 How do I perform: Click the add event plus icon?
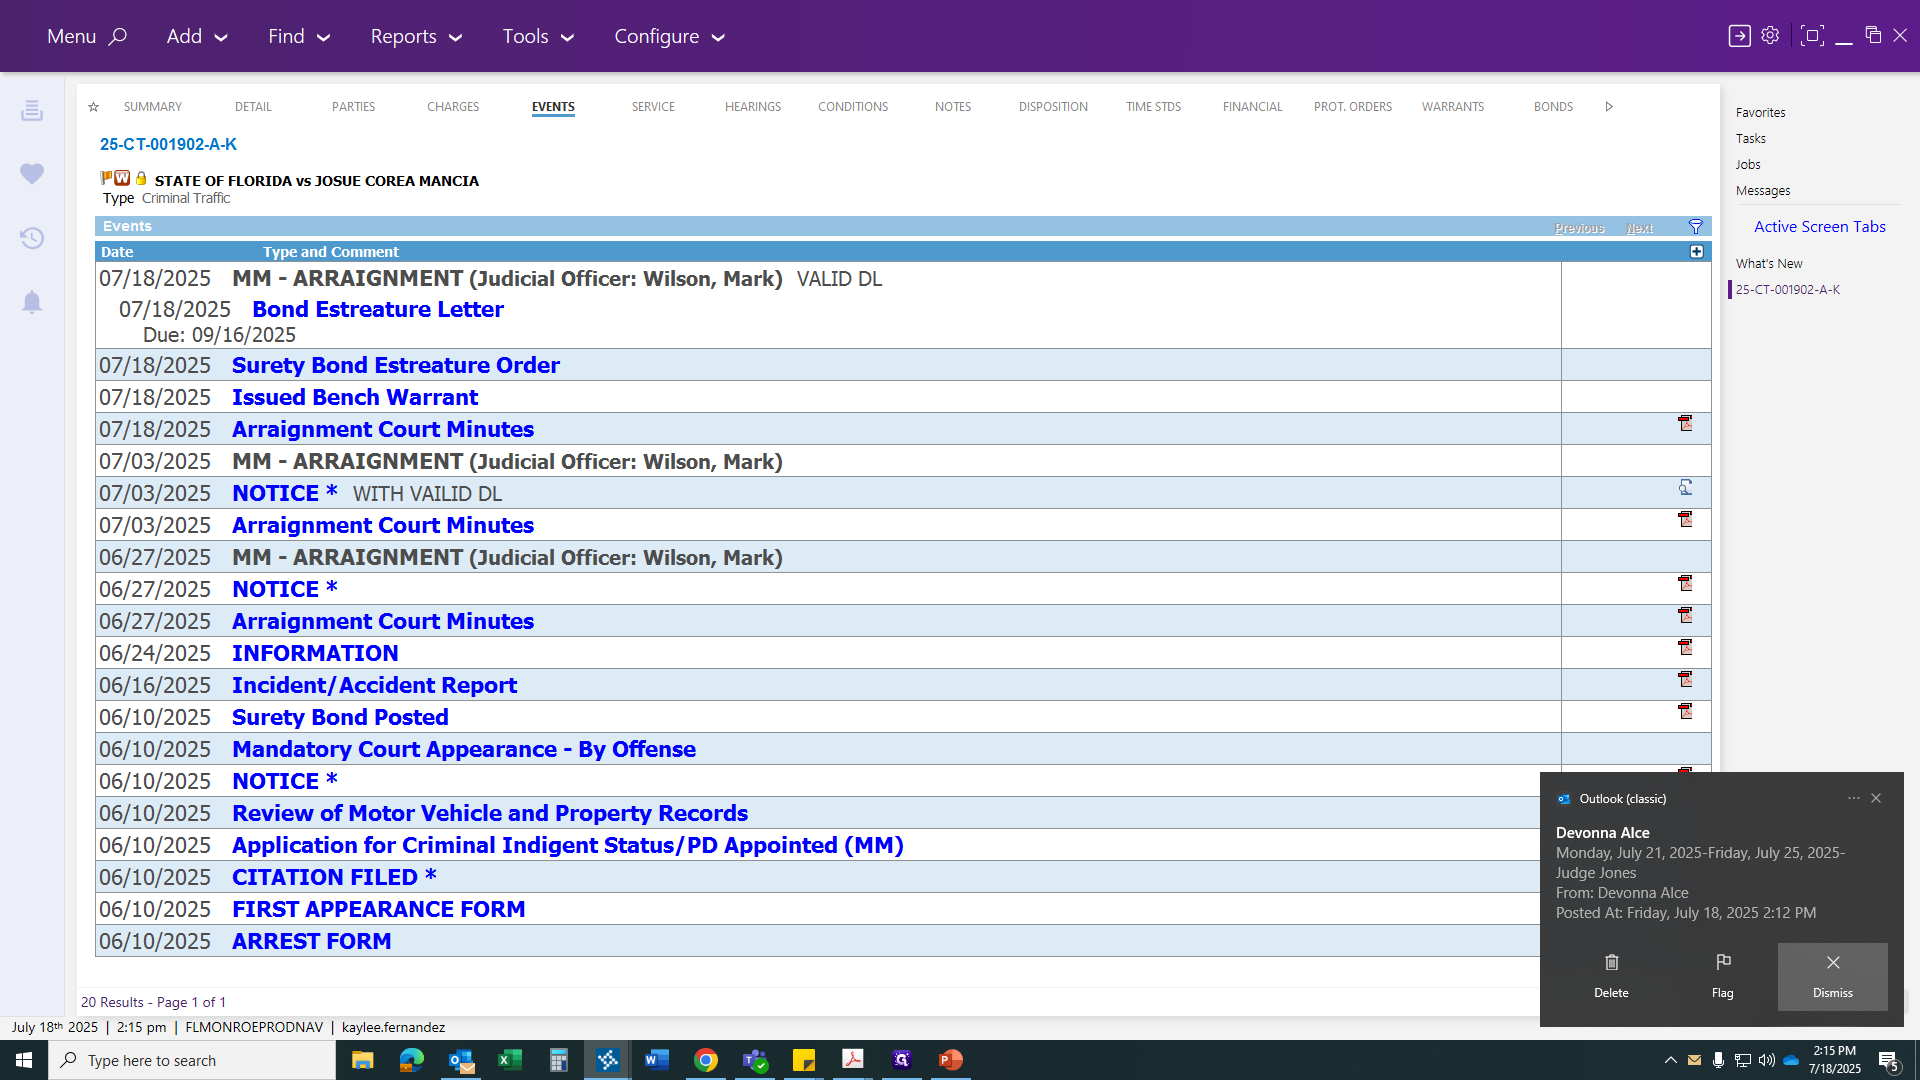[1697, 252]
